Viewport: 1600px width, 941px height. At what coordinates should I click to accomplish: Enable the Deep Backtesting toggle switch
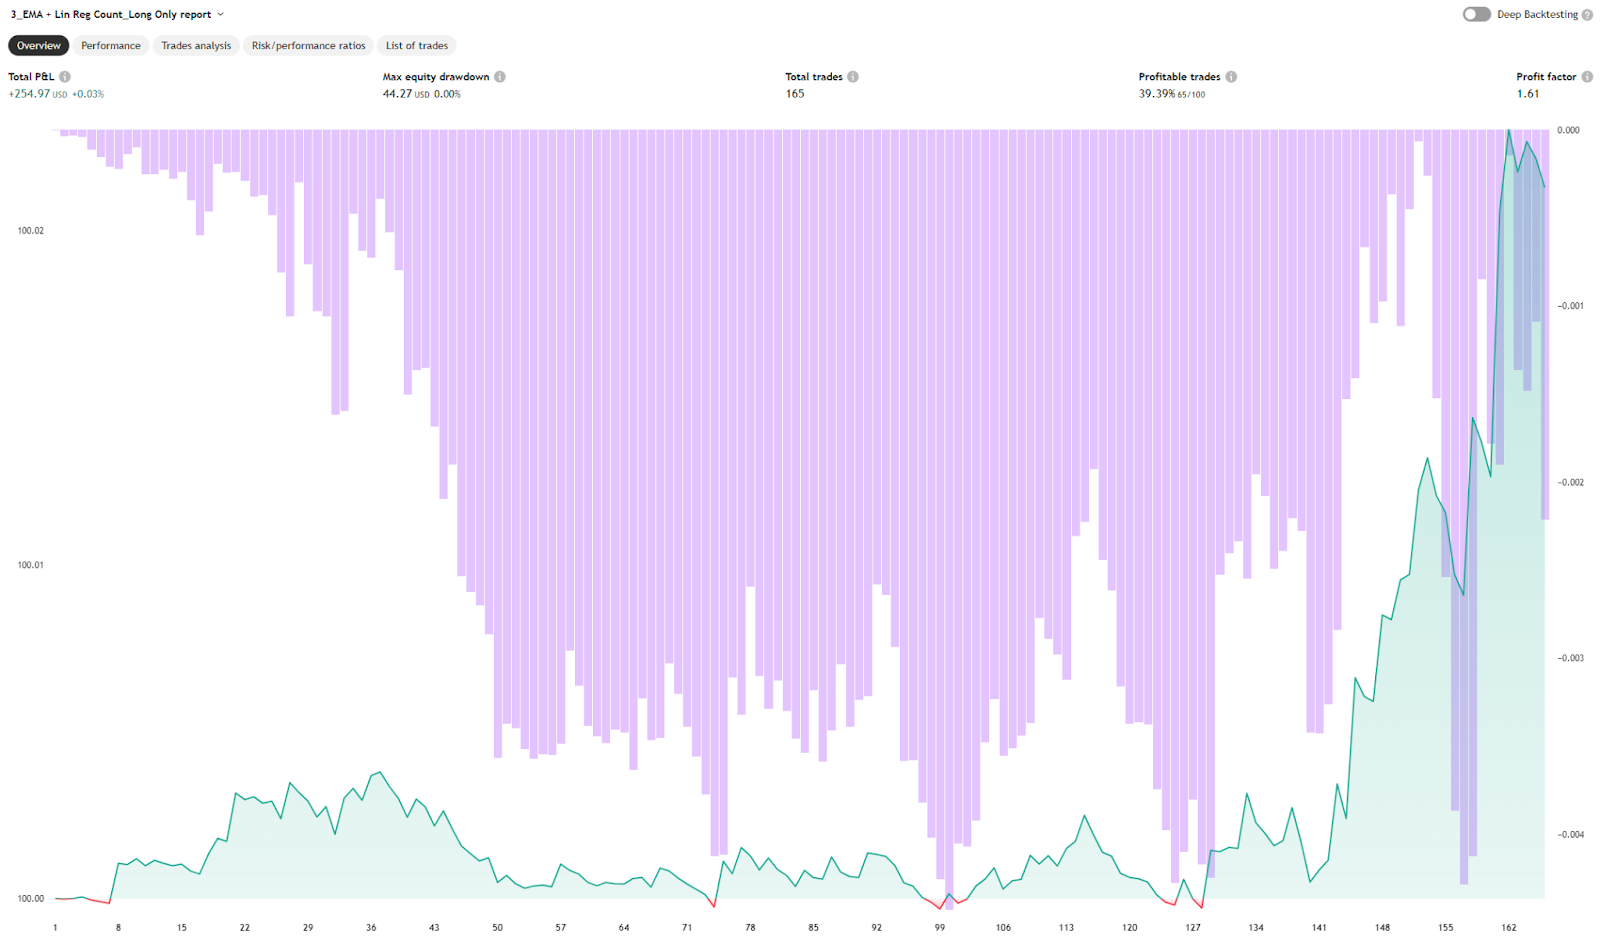pos(1476,14)
